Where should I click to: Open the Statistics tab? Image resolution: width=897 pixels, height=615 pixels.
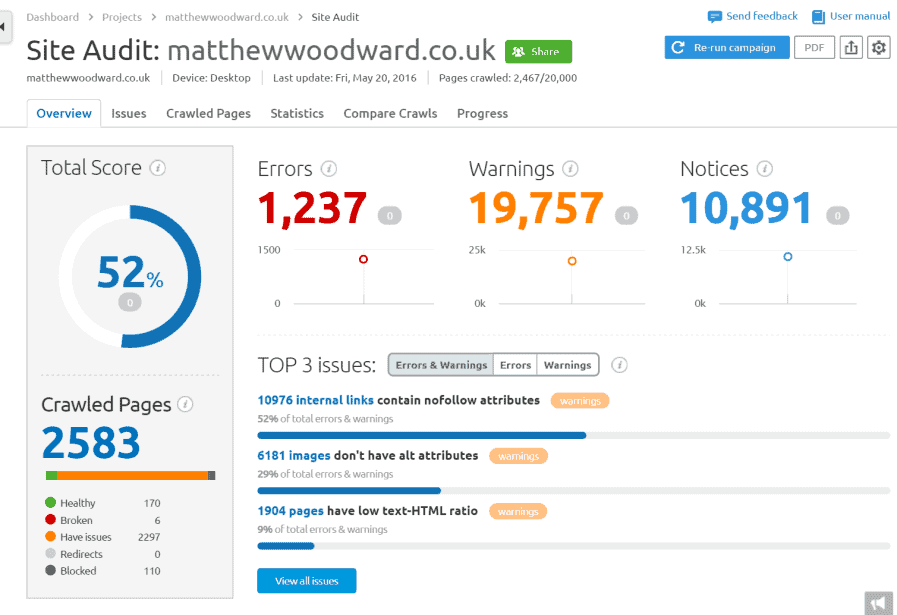coord(297,113)
